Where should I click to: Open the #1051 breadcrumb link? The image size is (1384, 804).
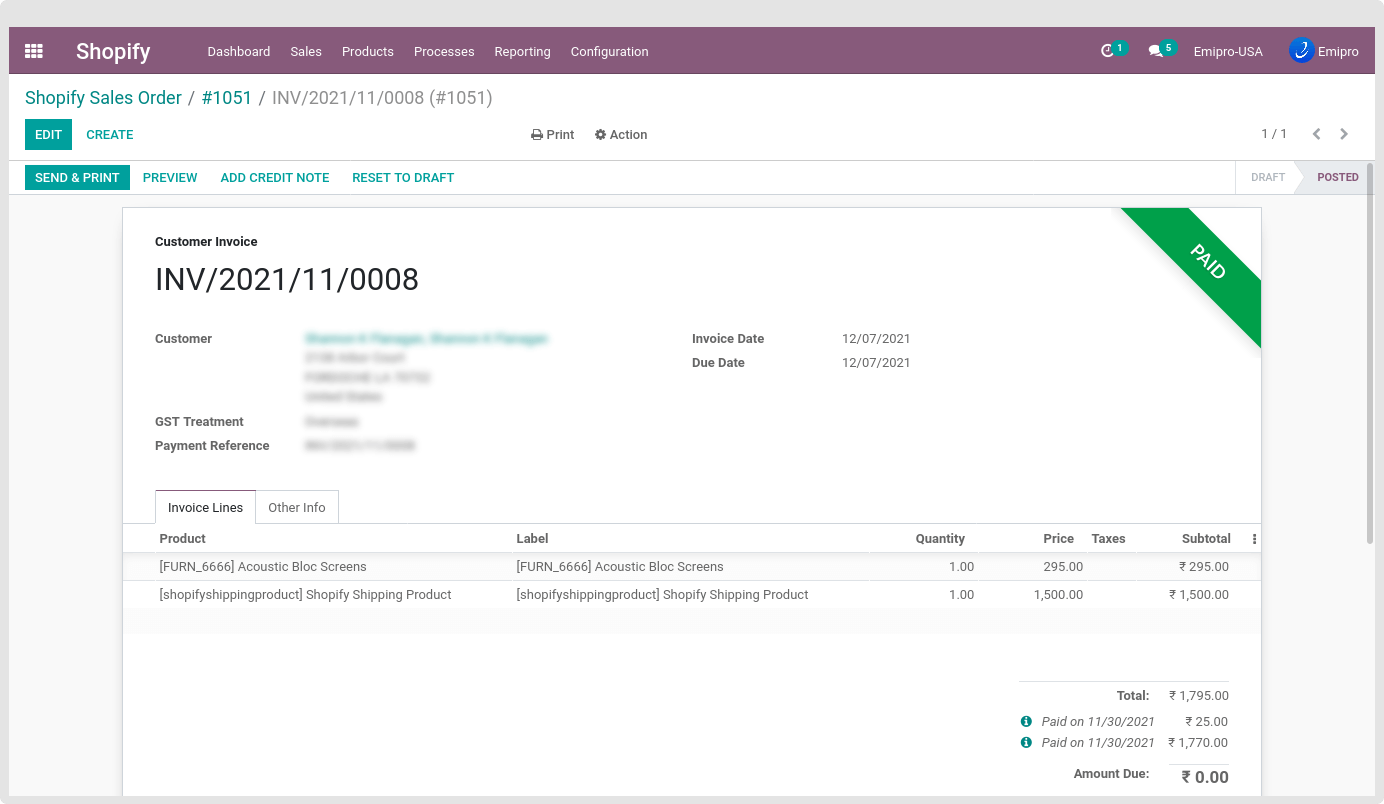tap(227, 98)
